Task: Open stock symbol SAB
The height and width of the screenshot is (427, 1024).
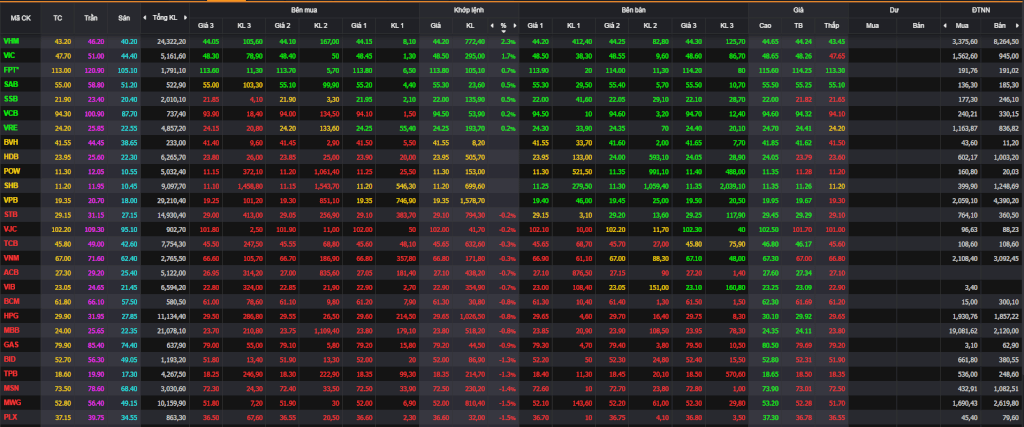Action: point(10,84)
